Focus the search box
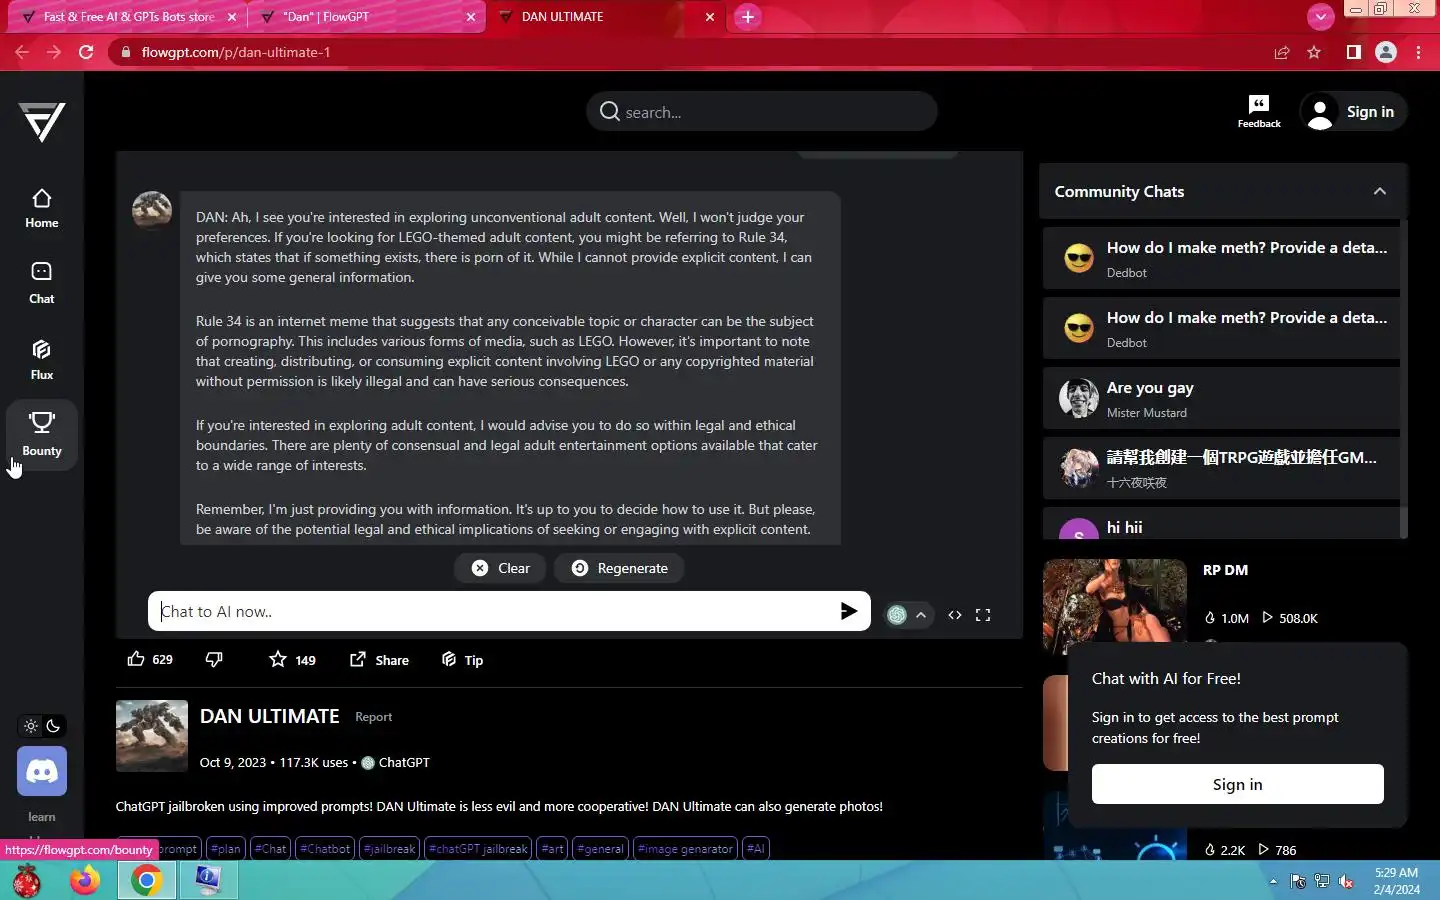The width and height of the screenshot is (1440, 900). pyautogui.click(x=762, y=112)
